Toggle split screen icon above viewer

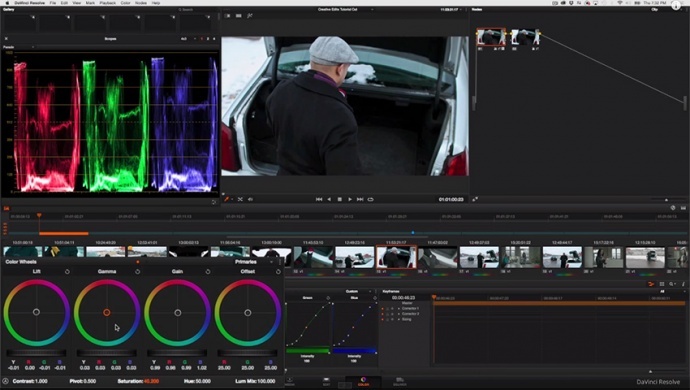(x=239, y=16)
